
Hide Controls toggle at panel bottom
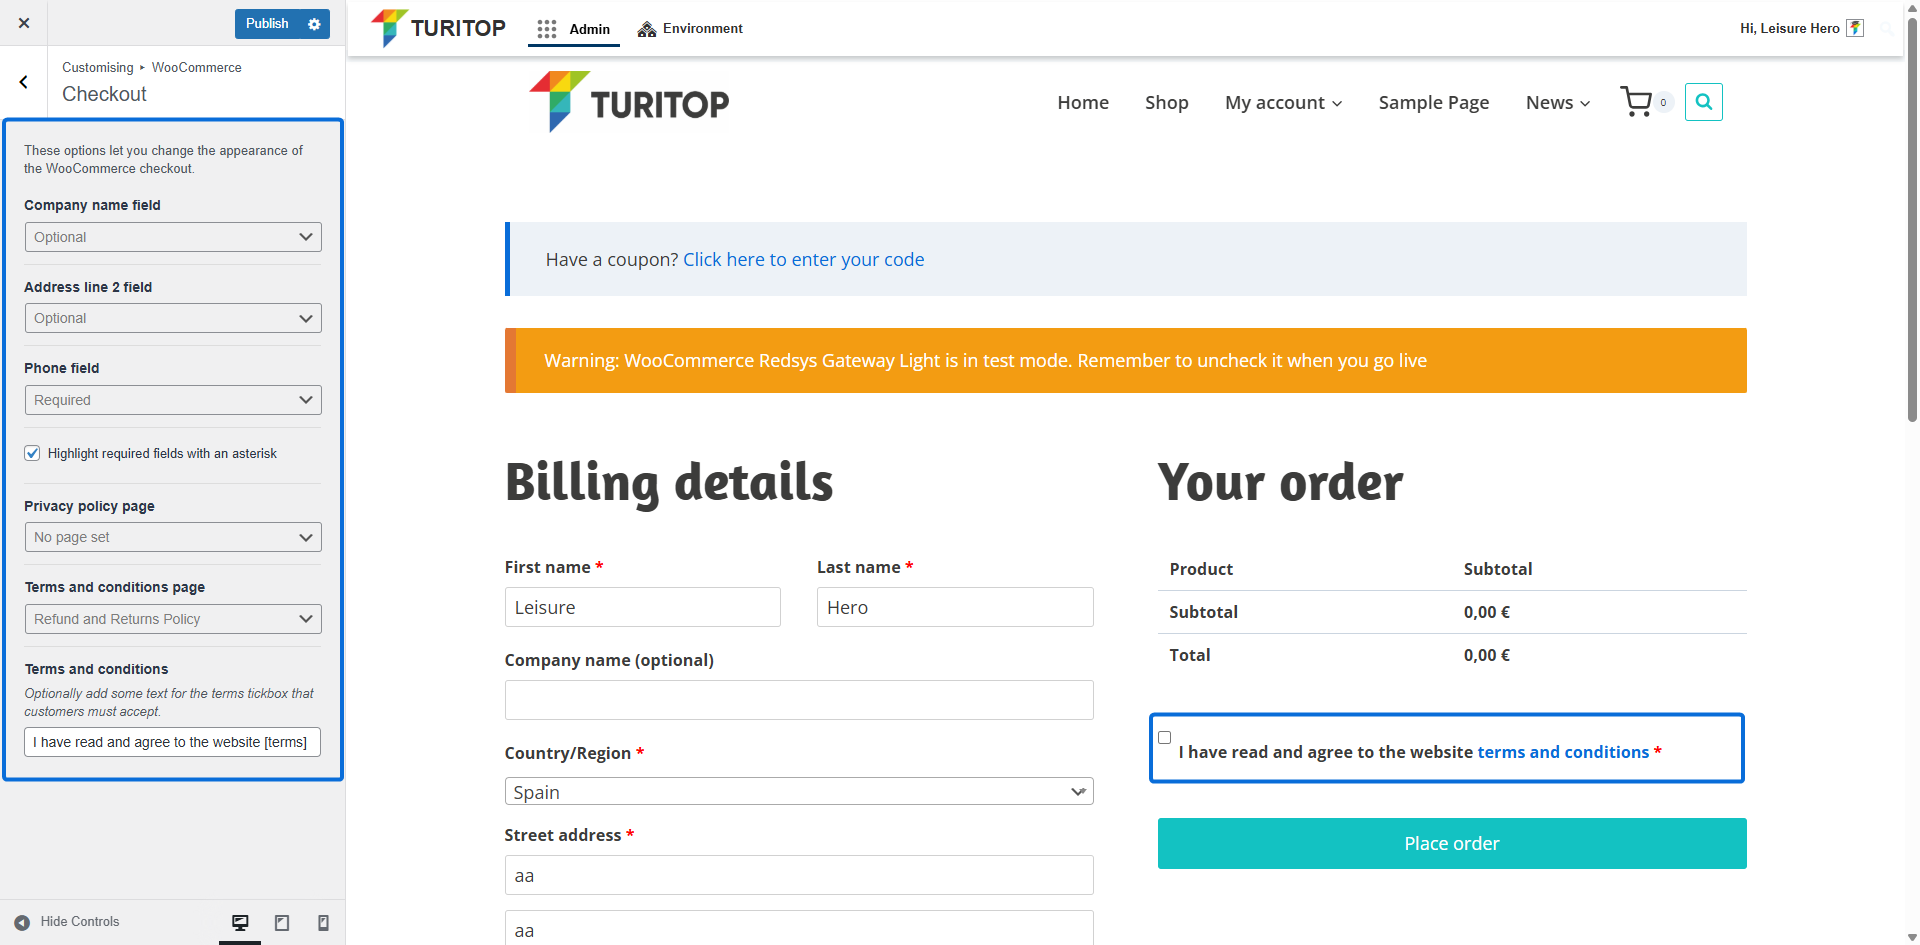pyautogui.click(x=67, y=922)
